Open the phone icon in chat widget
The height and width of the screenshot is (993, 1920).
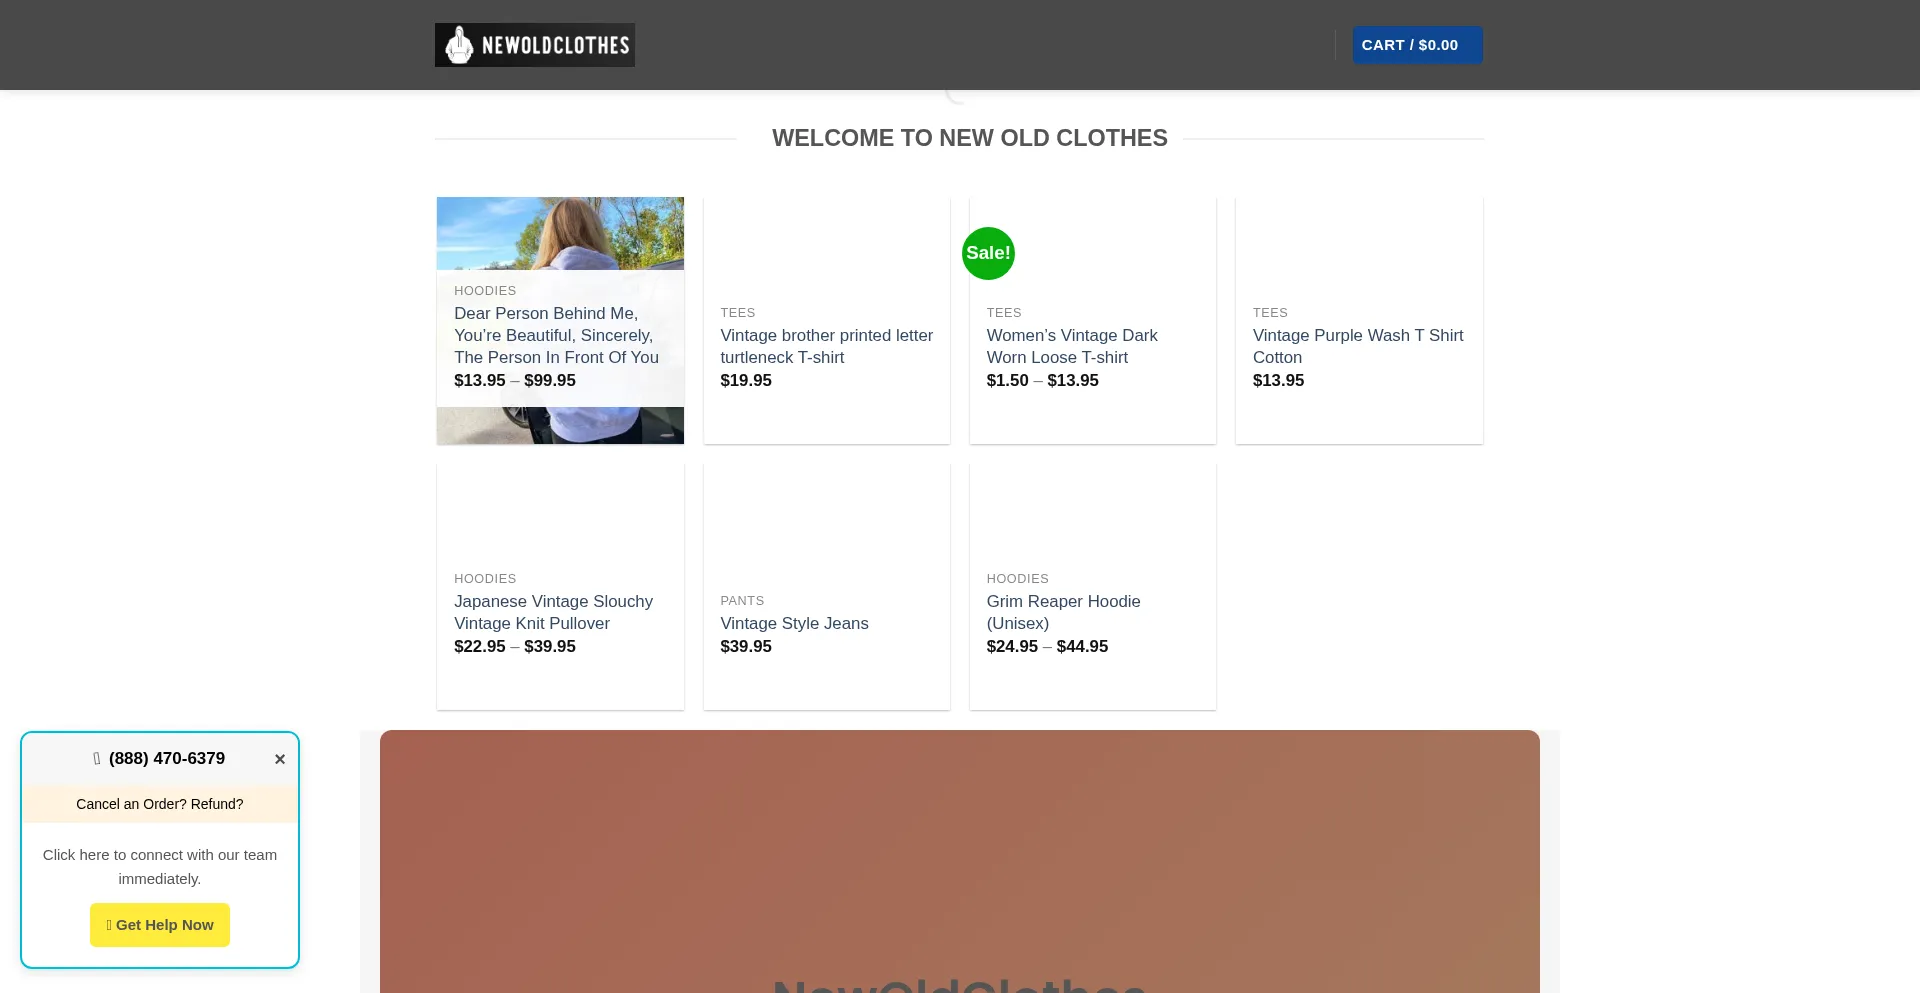(x=95, y=758)
